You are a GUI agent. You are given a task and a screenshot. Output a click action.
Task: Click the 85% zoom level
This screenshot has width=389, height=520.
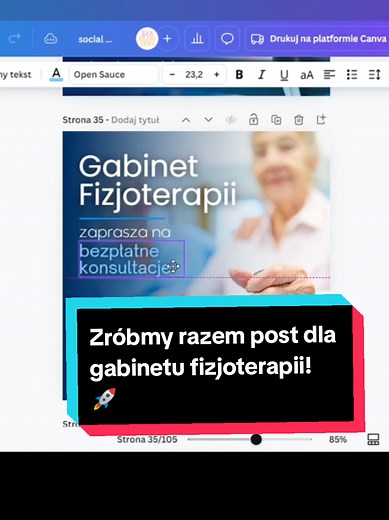pyautogui.click(x=338, y=439)
